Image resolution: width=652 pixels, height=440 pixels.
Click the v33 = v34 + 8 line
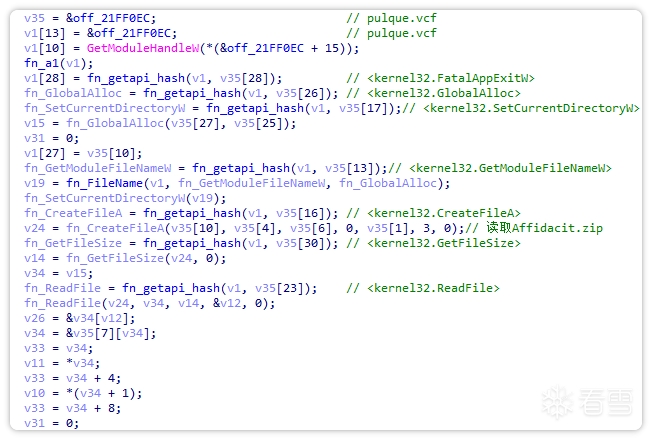point(73,408)
